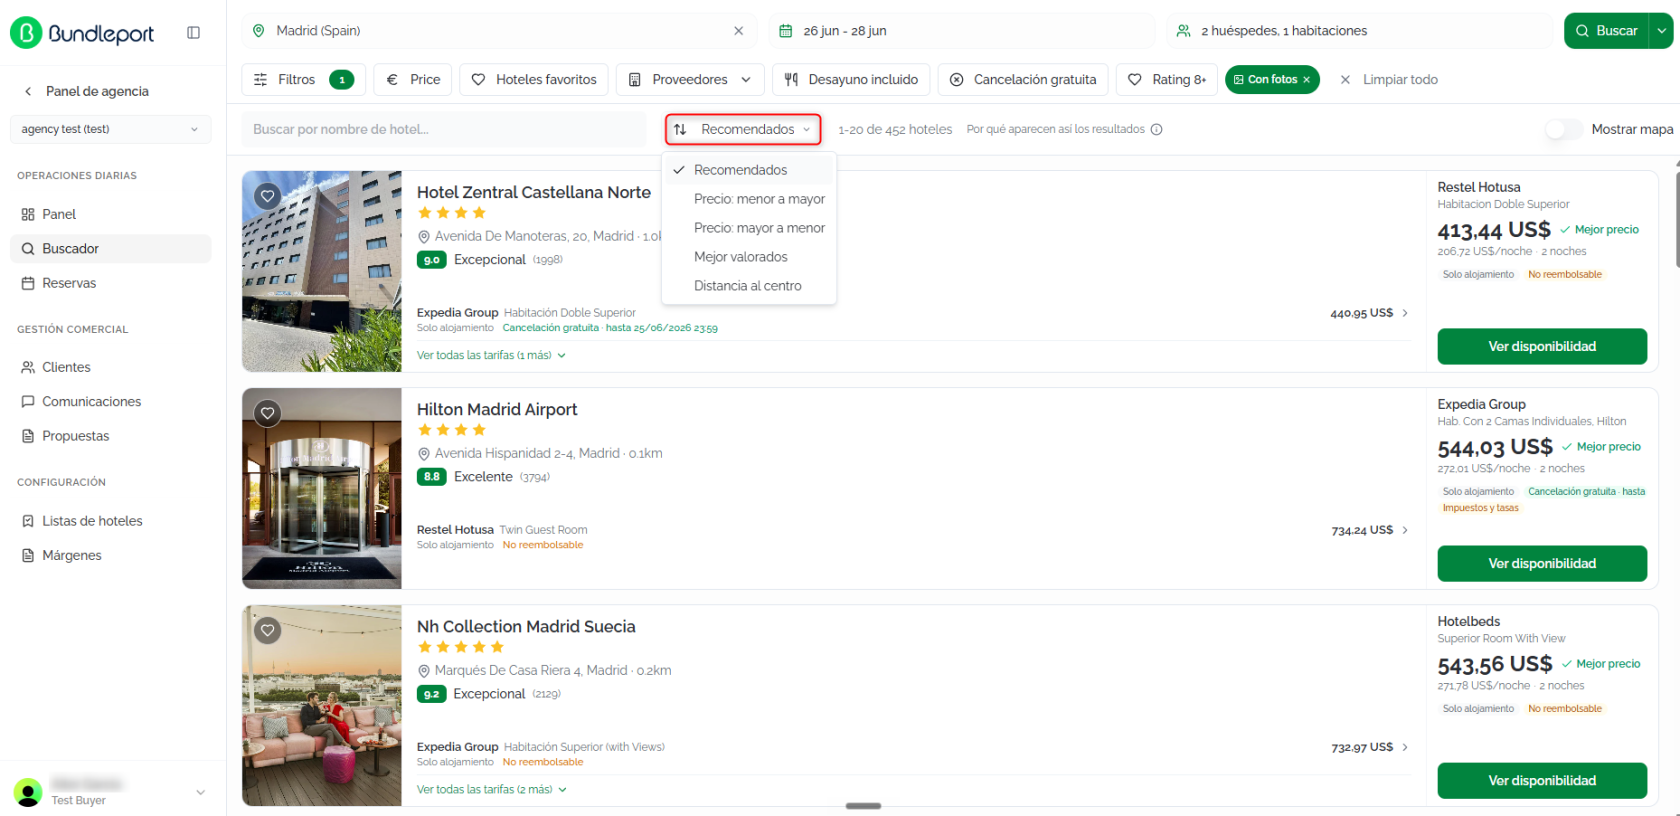The image size is (1680, 816).
Task: Toggle Desayuno incluido filter
Action: pyautogui.click(x=851, y=80)
